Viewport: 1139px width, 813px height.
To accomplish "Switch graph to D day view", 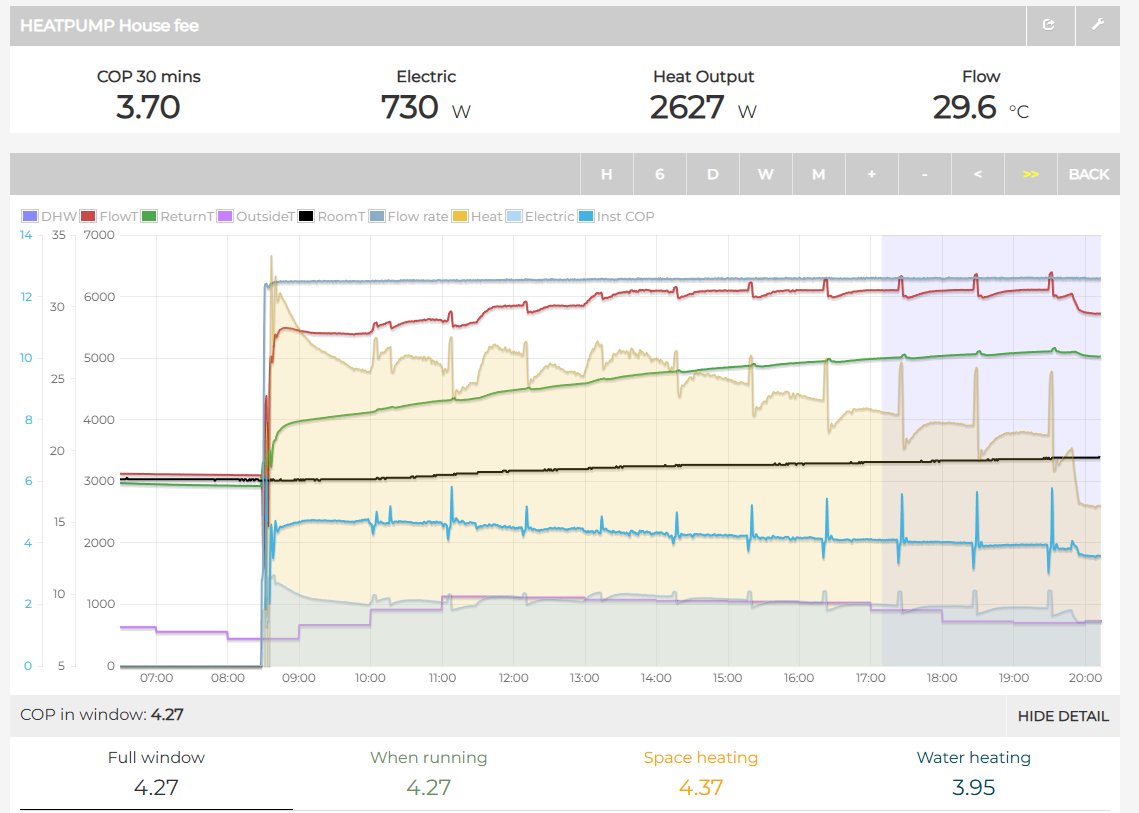I will coord(712,174).
